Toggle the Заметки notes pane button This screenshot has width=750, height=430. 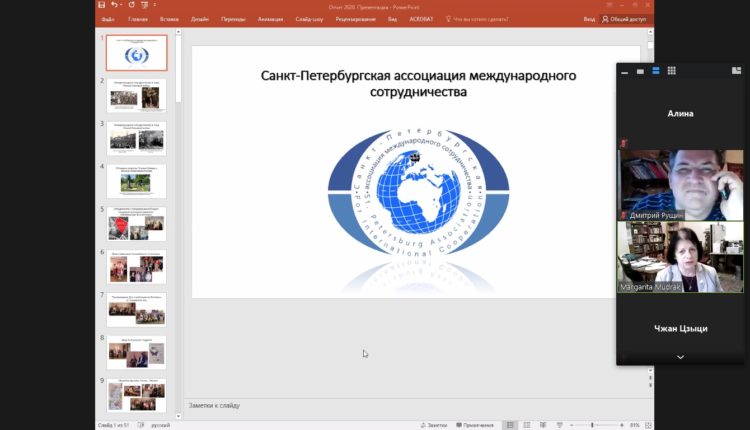tap(433, 425)
